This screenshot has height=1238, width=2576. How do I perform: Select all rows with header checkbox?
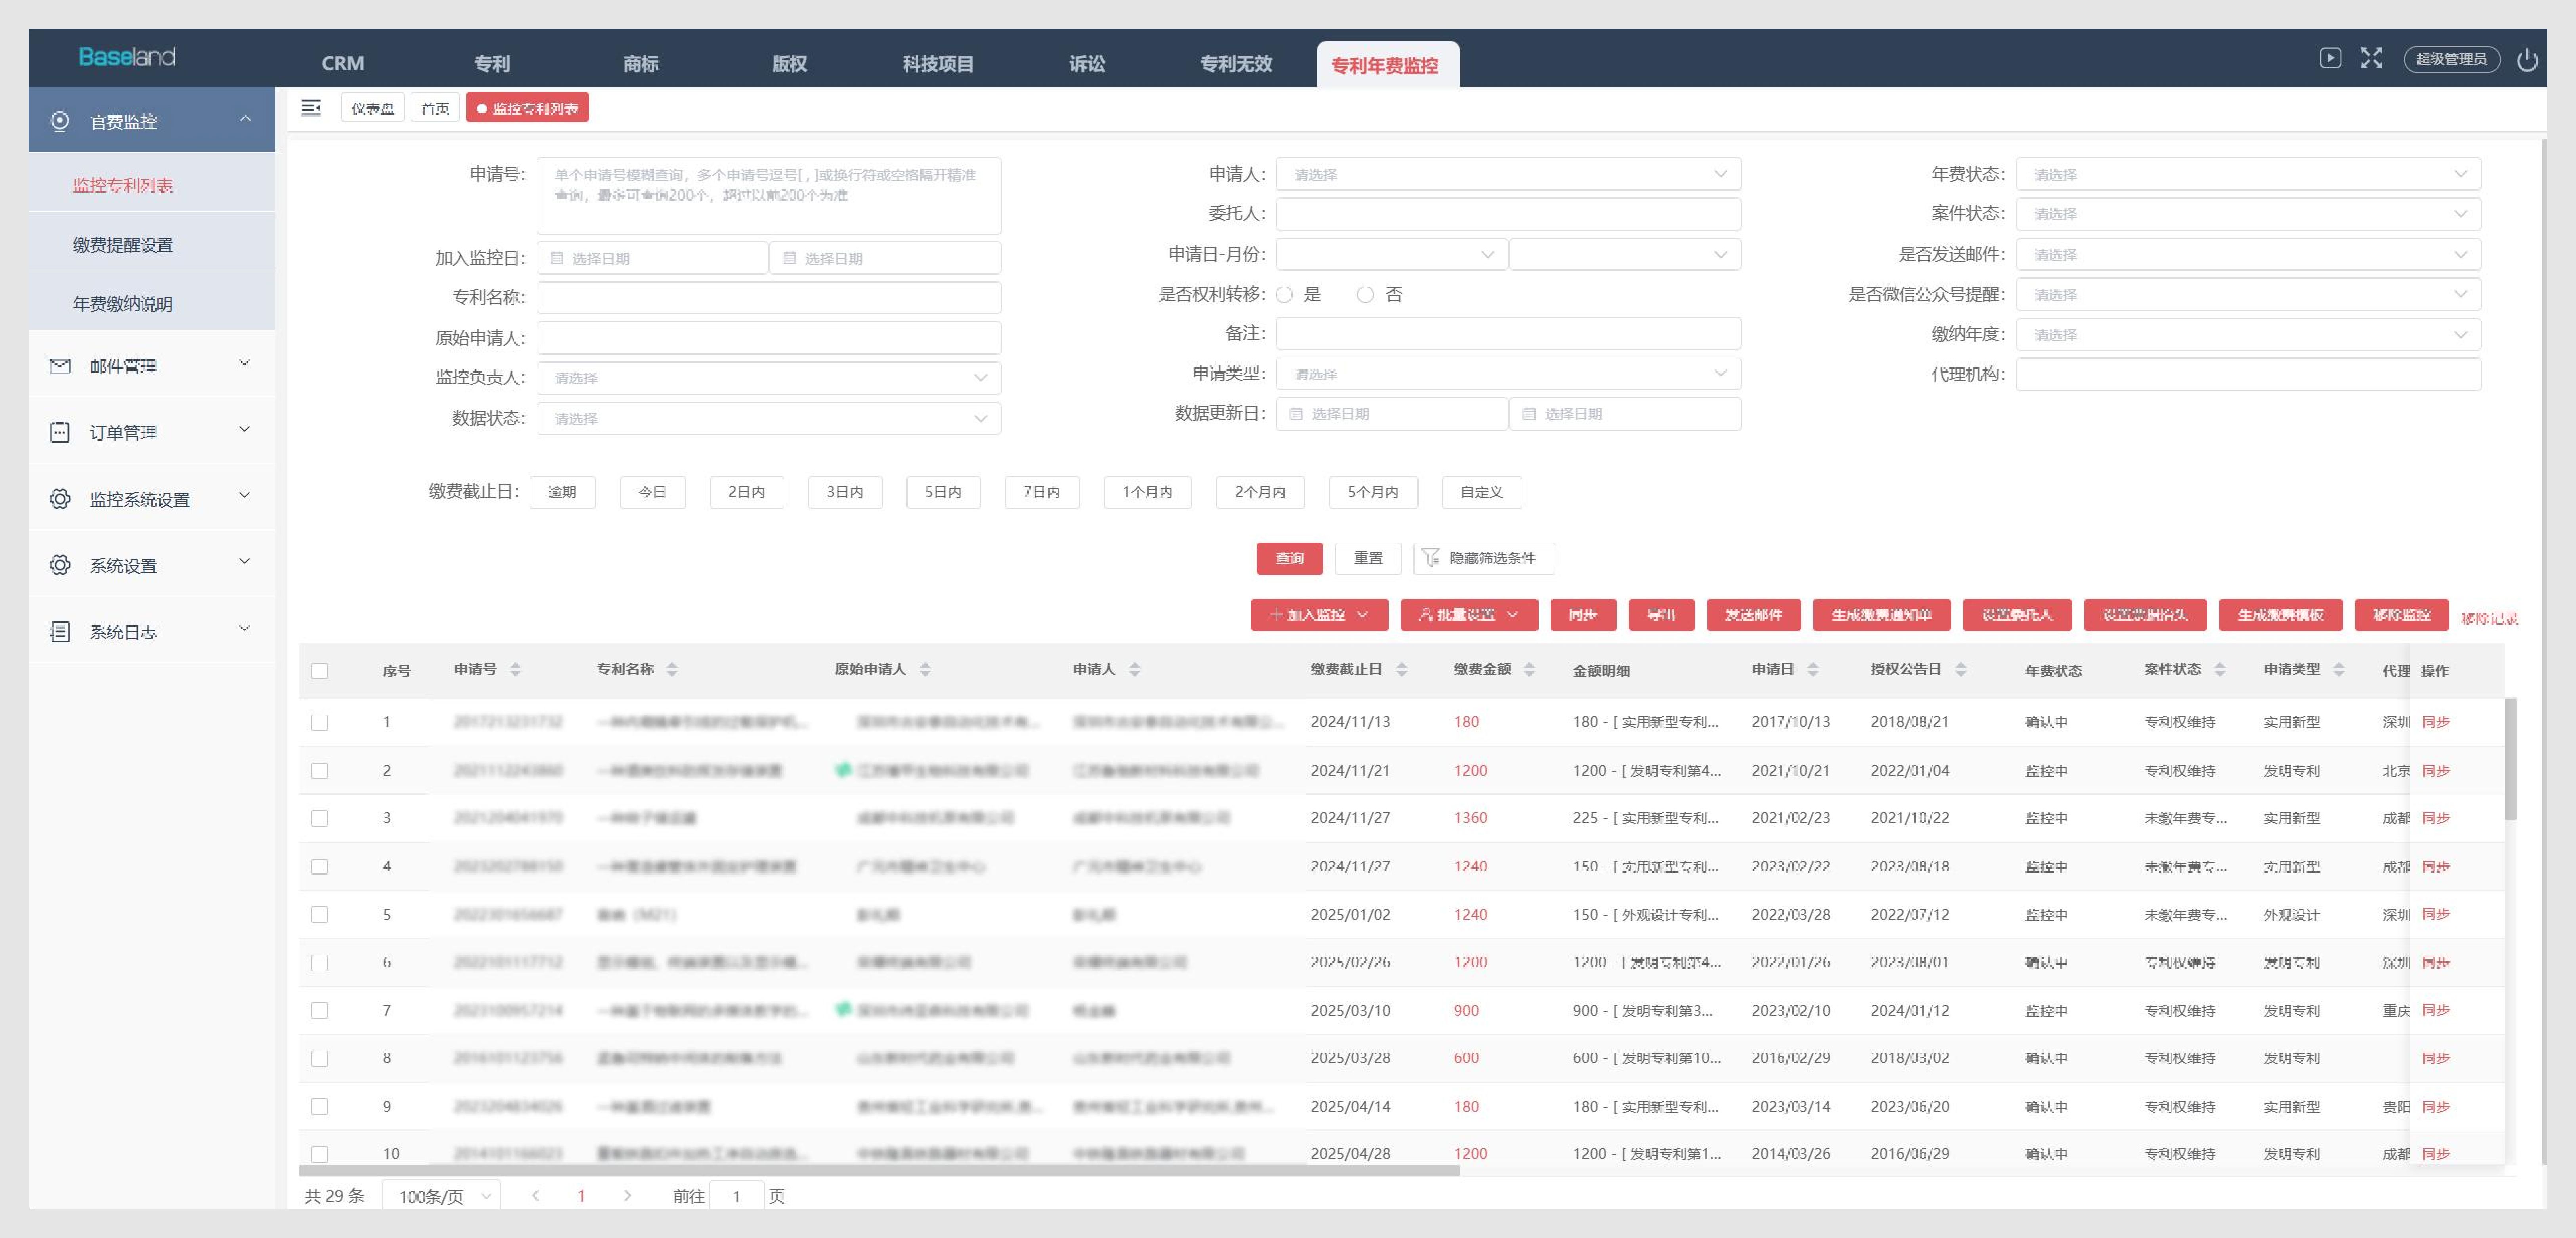point(320,670)
